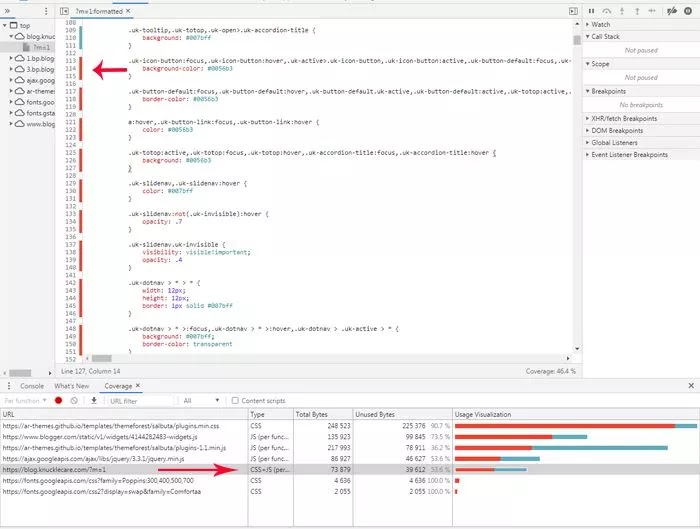The width and height of the screenshot is (700, 529).
Task: Toggle the debugger sidebar with the hide-debugger icon
Action: point(574,11)
